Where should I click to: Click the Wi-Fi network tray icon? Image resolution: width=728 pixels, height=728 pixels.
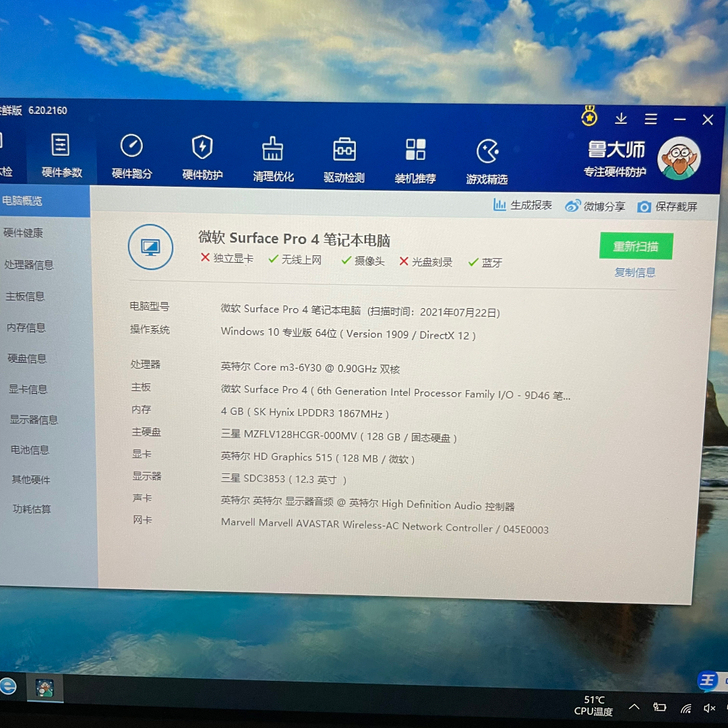(x=685, y=708)
